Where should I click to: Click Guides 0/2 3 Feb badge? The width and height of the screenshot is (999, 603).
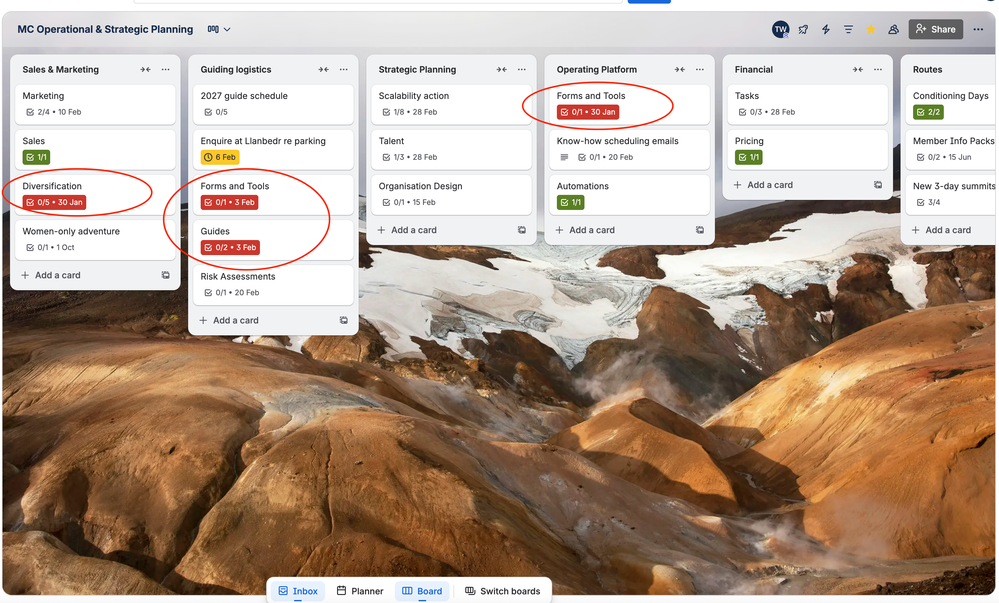[x=230, y=247]
